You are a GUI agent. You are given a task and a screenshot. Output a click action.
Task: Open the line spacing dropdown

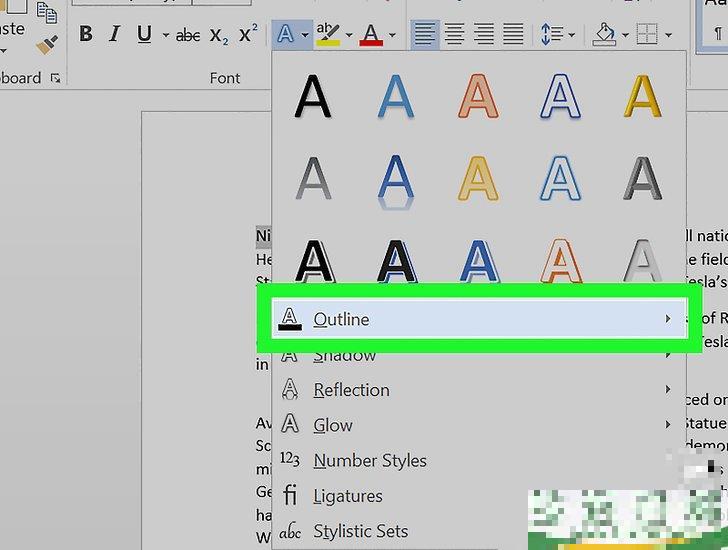pyautogui.click(x=556, y=35)
